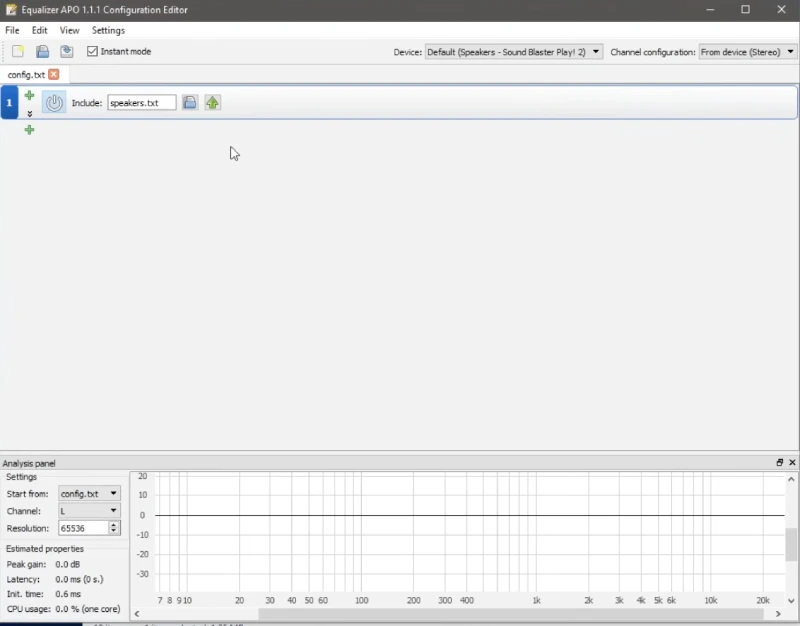Click the Open file toolbar icon

[x=42, y=52]
